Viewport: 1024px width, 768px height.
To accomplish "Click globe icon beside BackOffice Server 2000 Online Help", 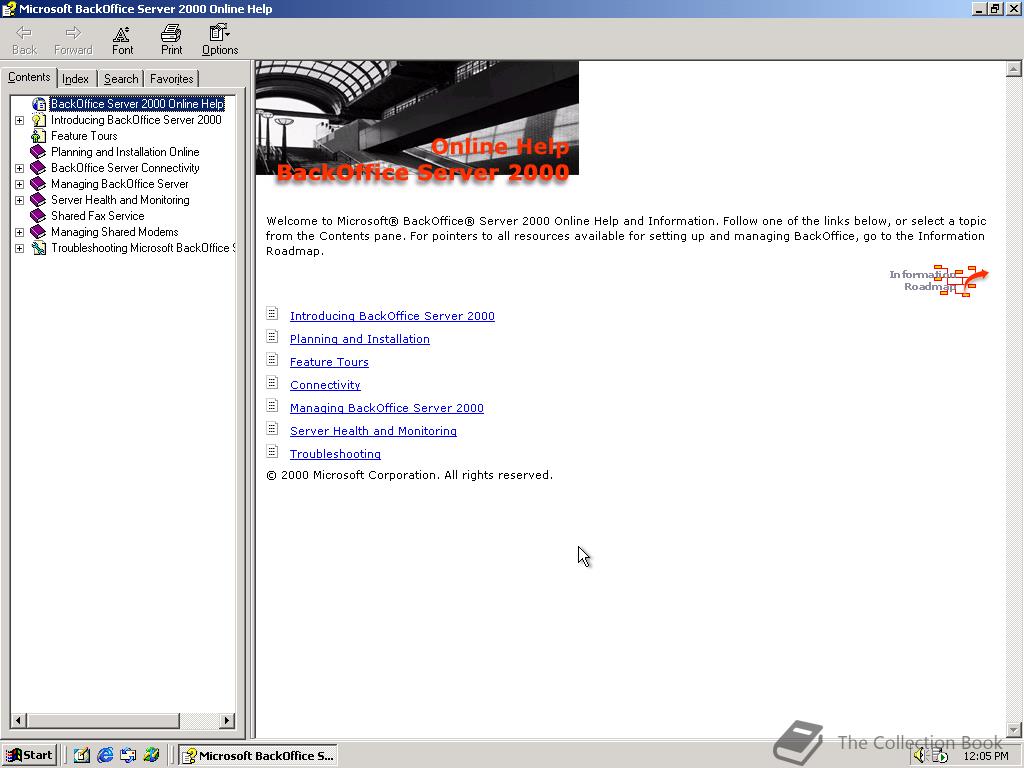I will [x=39, y=104].
